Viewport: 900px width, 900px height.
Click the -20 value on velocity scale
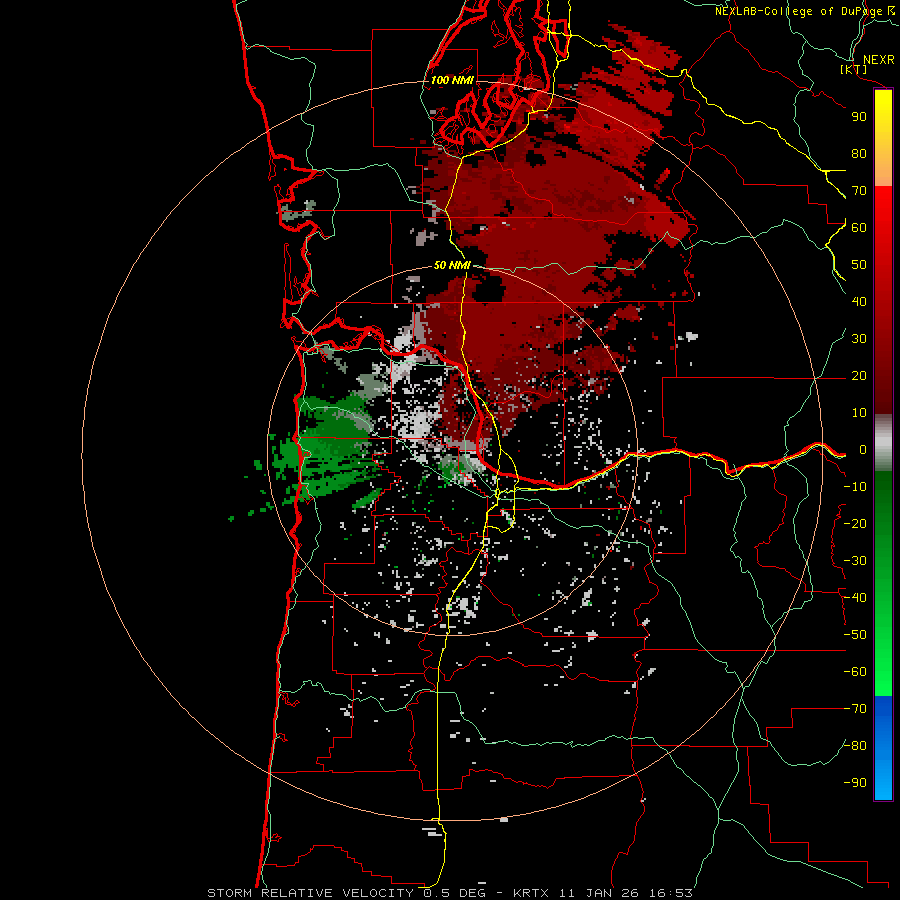point(855,523)
